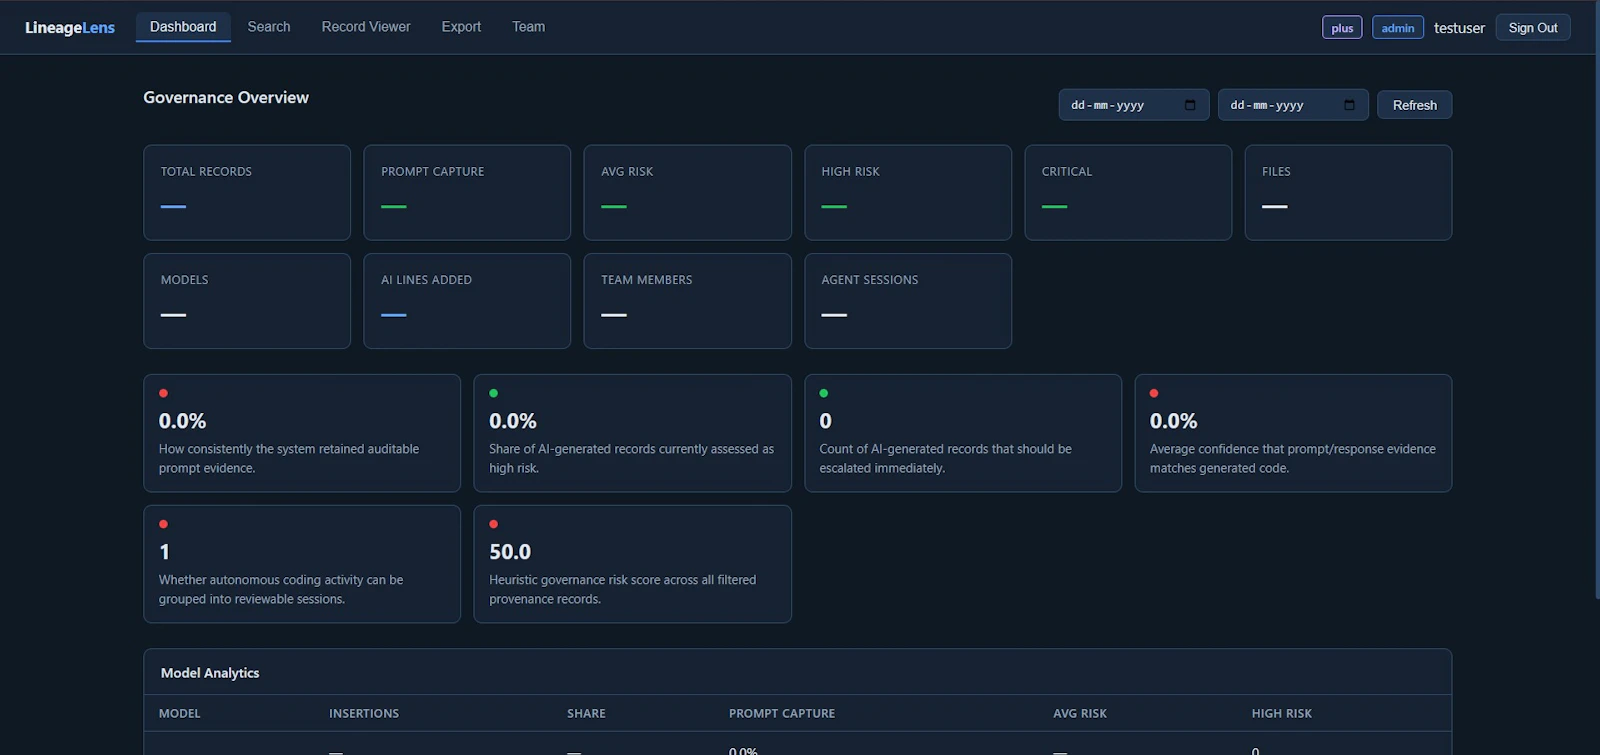Select the Models stat card
This screenshot has height=755, width=1600.
click(247, 301)
